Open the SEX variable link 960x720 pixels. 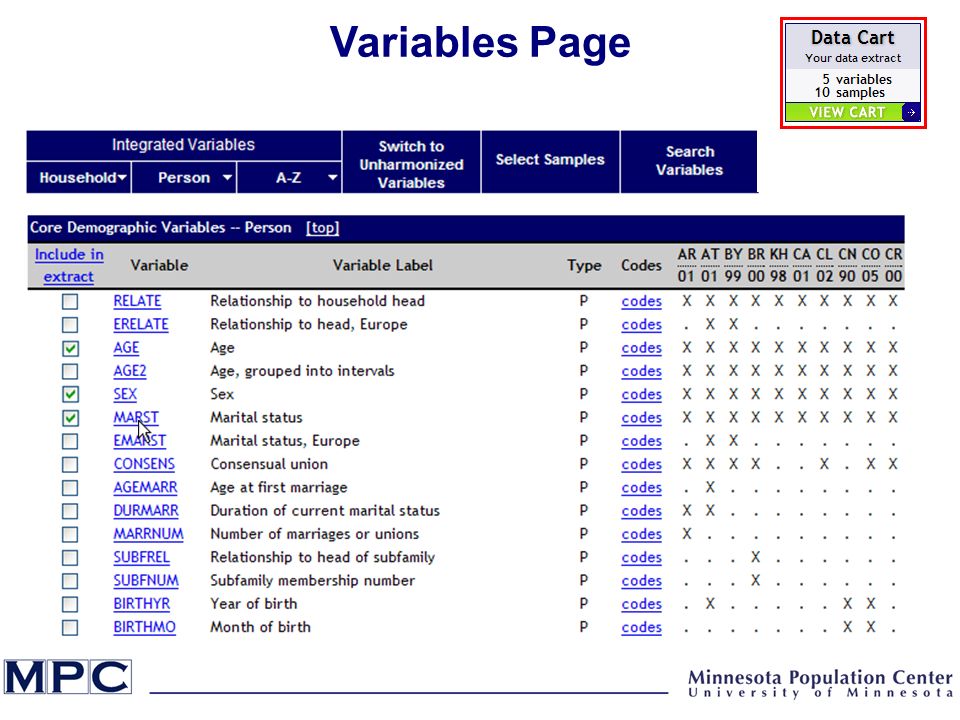125,394
